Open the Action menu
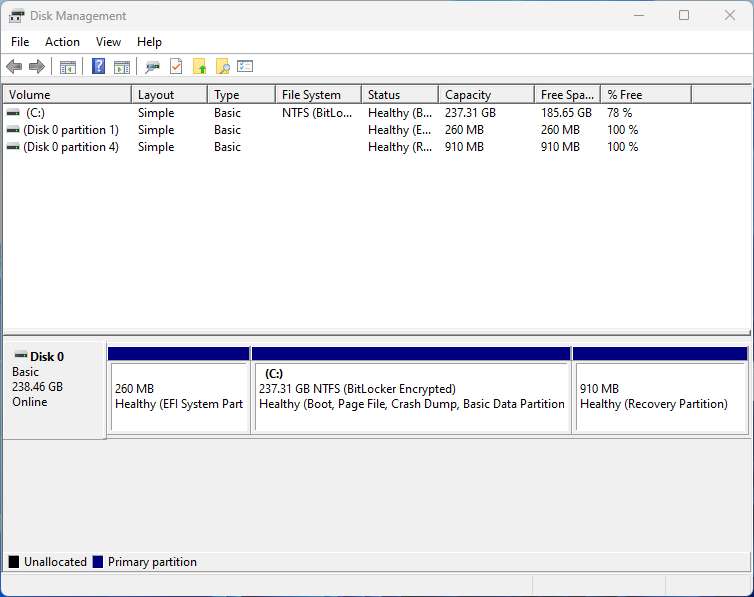This screenshot has width=754, height=597. point(63,42)
